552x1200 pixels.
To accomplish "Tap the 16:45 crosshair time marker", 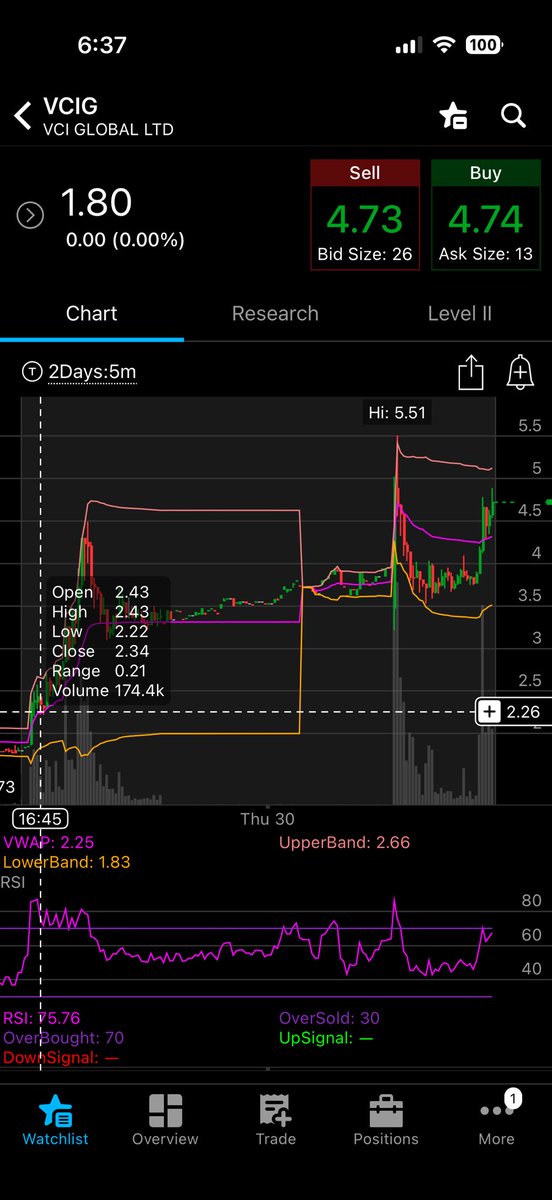I will pos(40,817).
